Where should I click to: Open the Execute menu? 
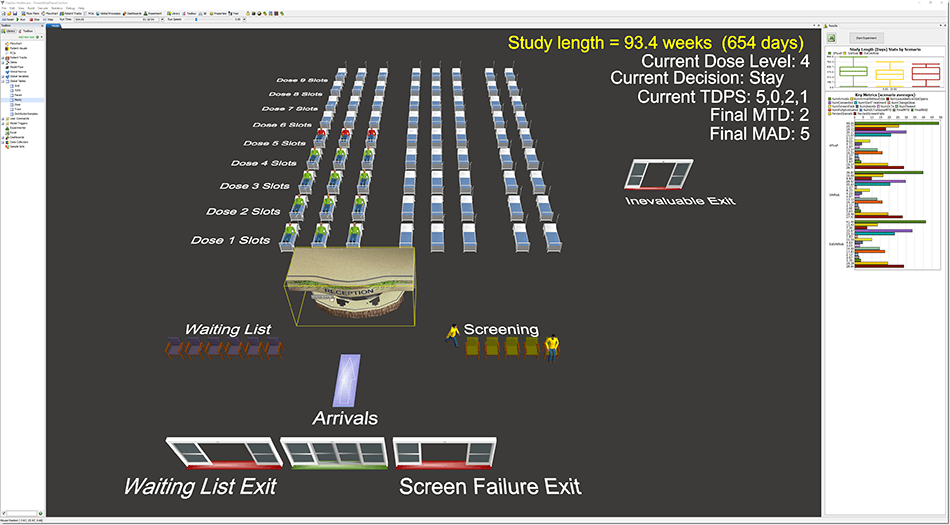click(43, 8)
